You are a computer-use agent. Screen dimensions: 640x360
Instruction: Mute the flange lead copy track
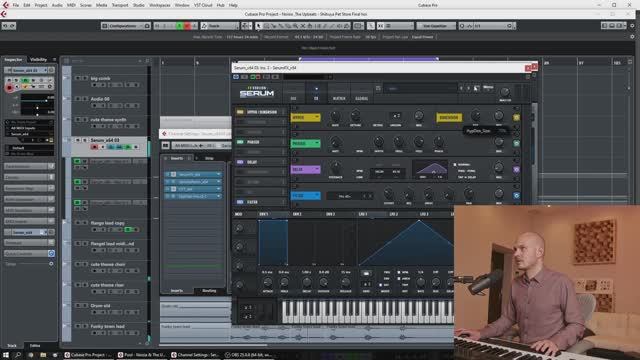coord(78,223)
